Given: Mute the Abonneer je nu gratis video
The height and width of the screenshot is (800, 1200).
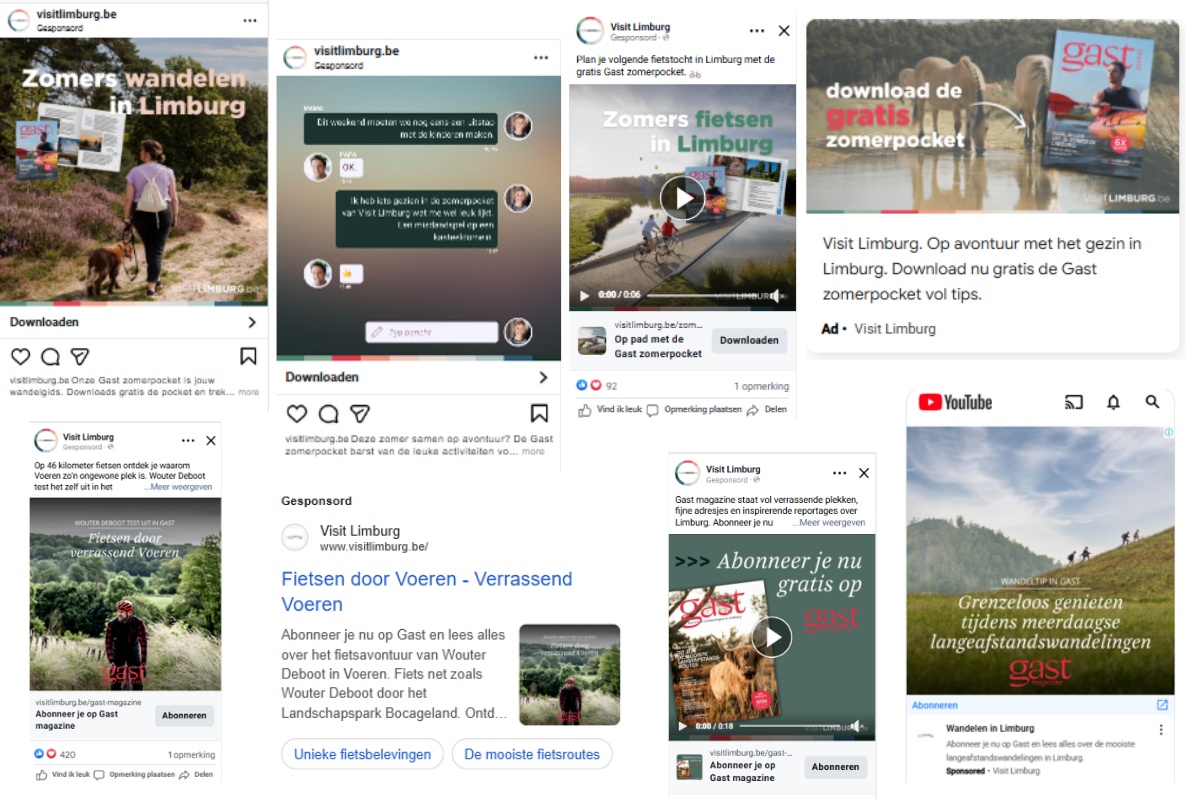Looking at the screenshot, I should 858,726.
